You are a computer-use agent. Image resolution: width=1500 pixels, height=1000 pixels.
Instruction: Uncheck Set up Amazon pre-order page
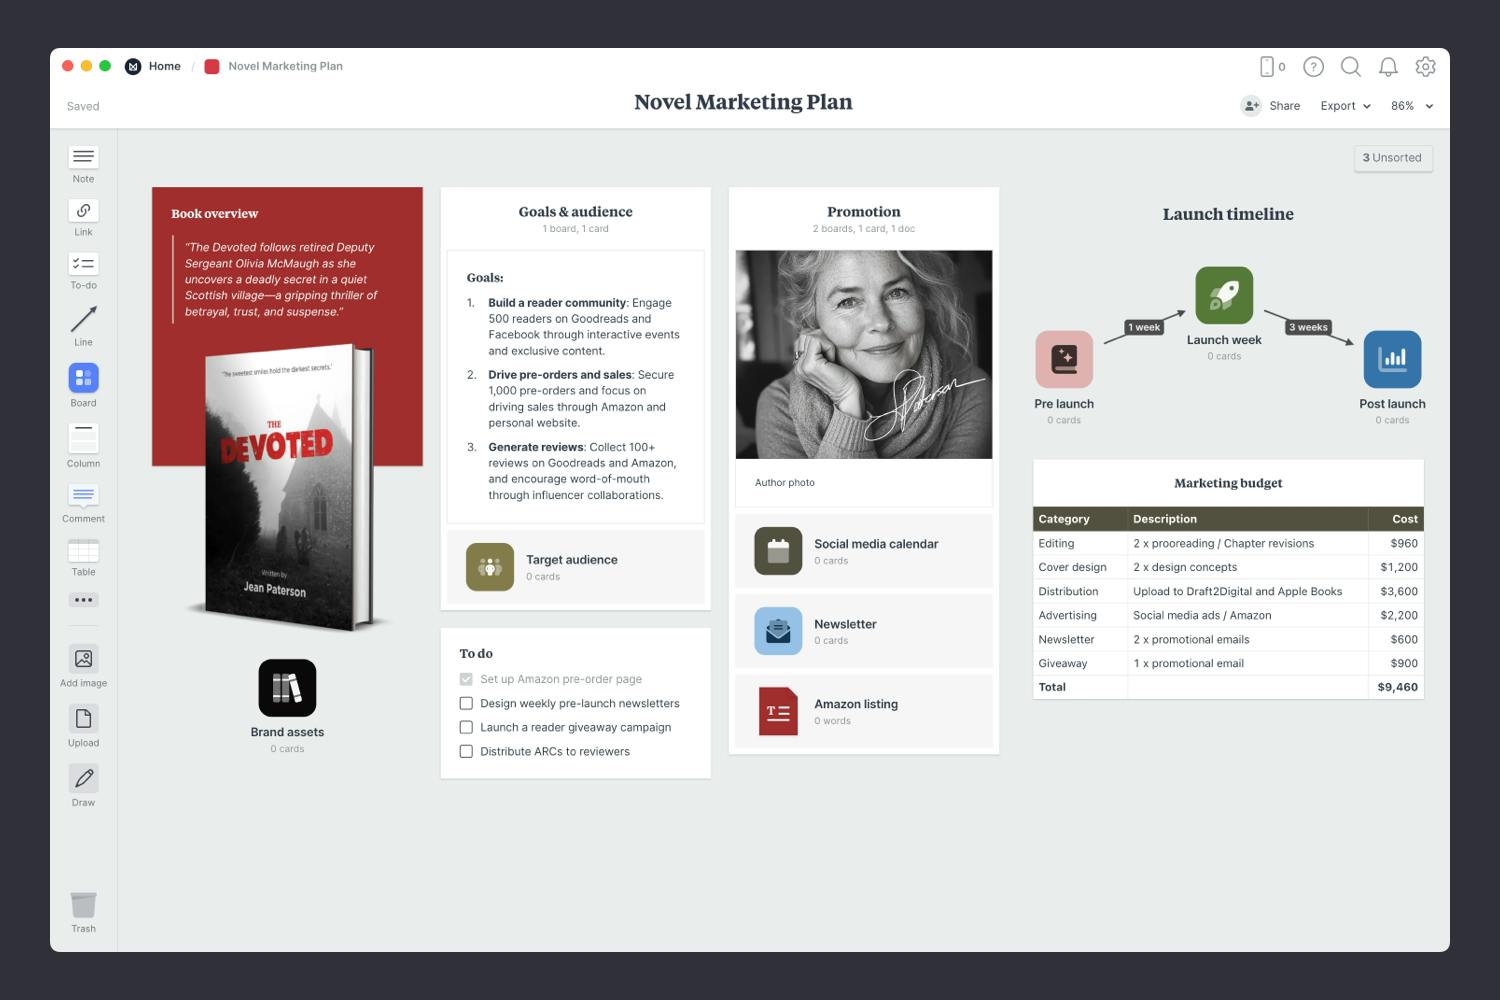[466, 679]
